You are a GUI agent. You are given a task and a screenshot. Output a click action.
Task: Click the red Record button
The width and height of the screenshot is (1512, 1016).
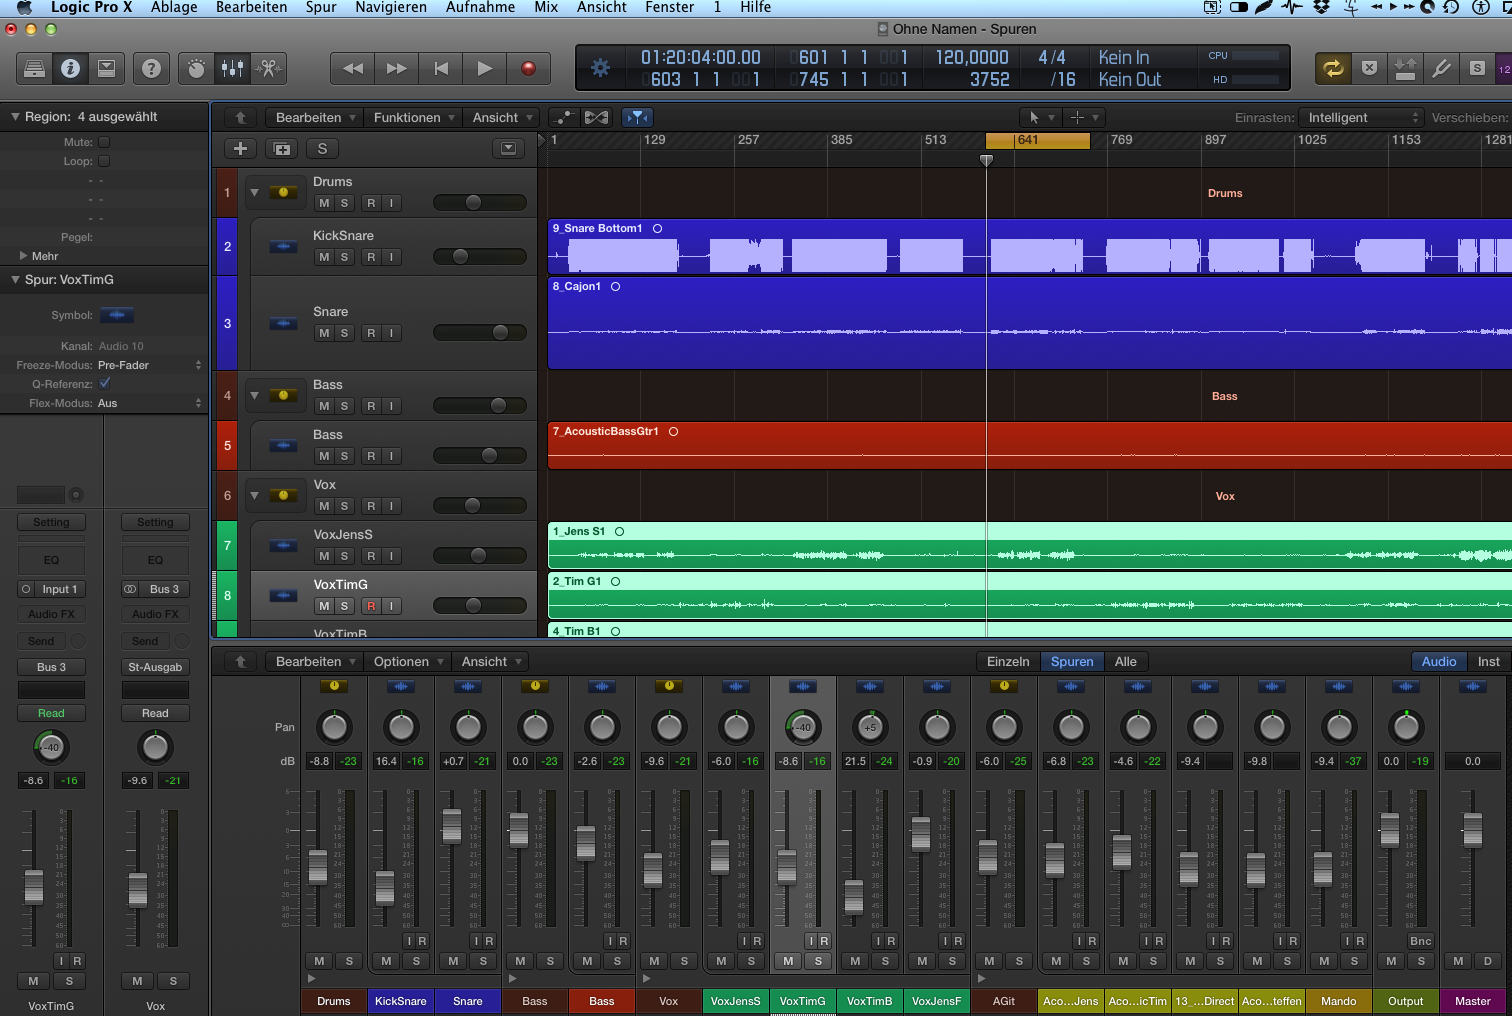[x=528, y=68]
